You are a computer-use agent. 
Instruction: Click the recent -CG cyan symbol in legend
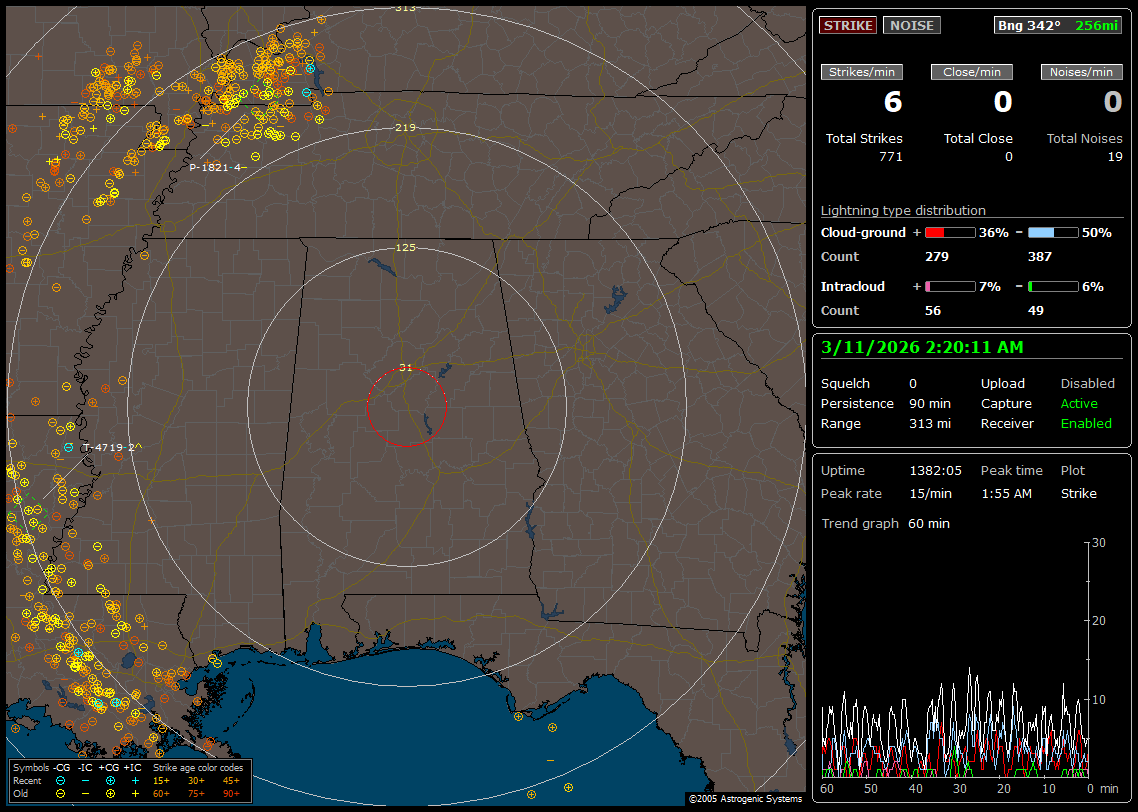(x=61, y=780)
